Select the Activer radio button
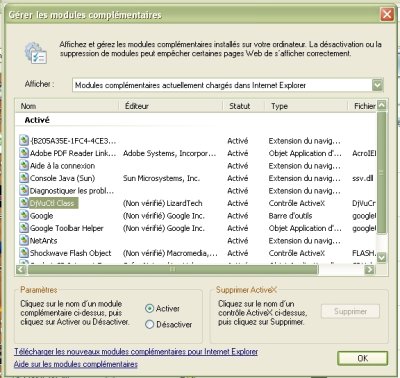400x378 pixels. pyautogui.click(x=150, y=308)
